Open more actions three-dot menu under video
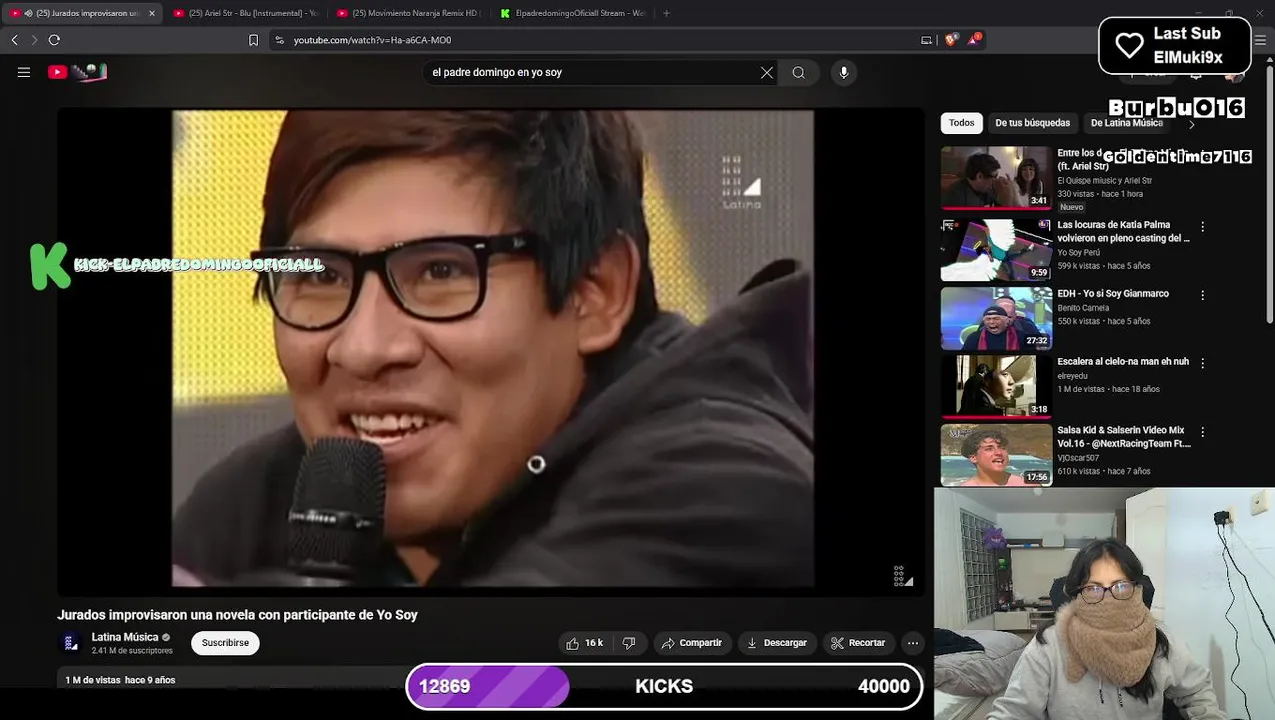 (912, 643)
